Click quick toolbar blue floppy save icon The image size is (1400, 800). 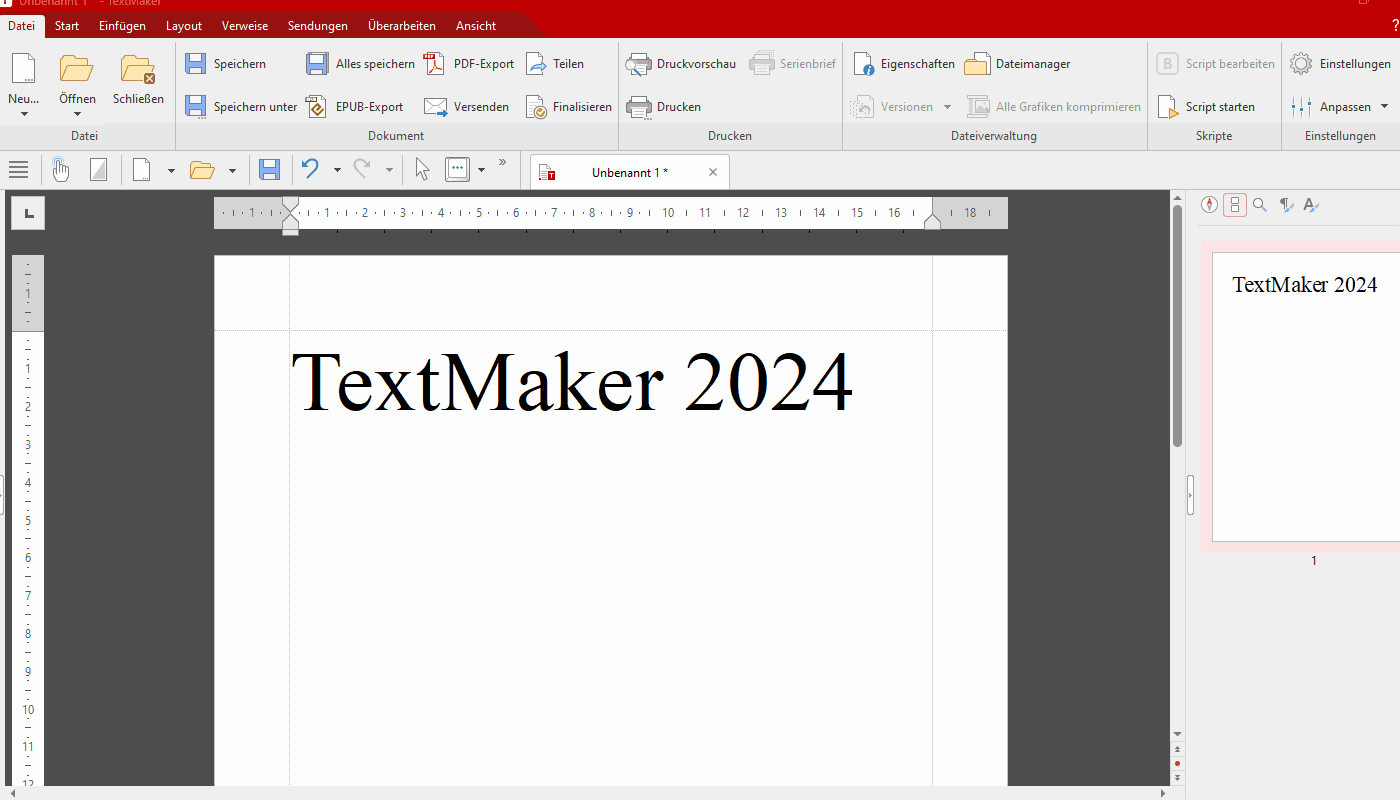pyautogui.click(x=269, y=170)
